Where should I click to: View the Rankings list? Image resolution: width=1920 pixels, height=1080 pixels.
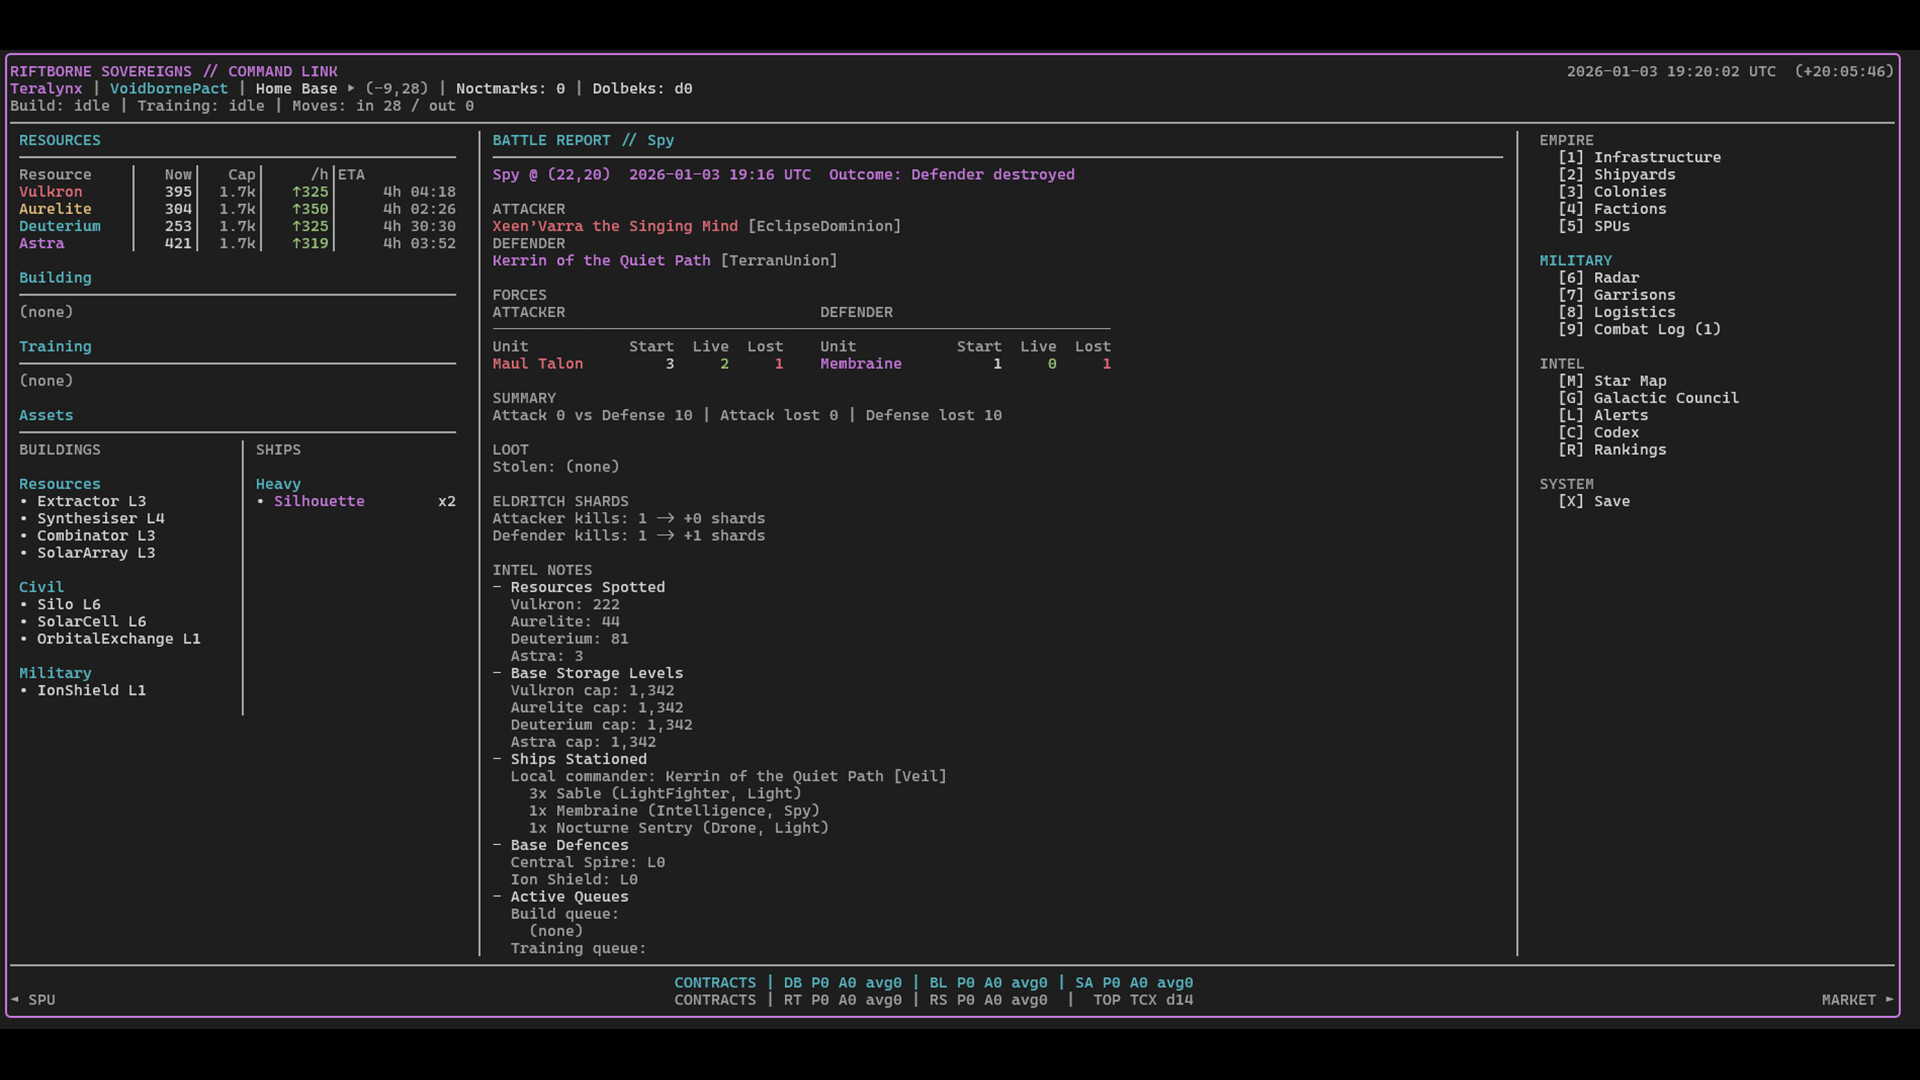tap(1630, 450)
